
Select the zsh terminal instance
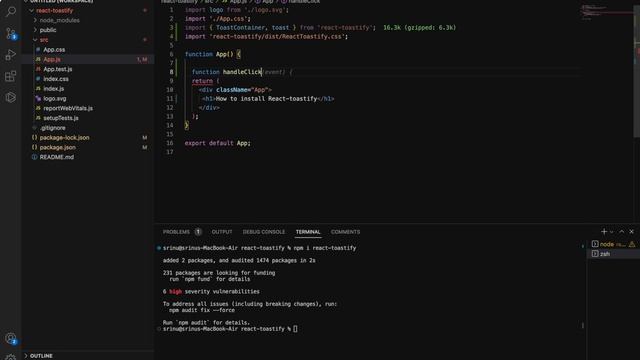[x=613, y=254]
